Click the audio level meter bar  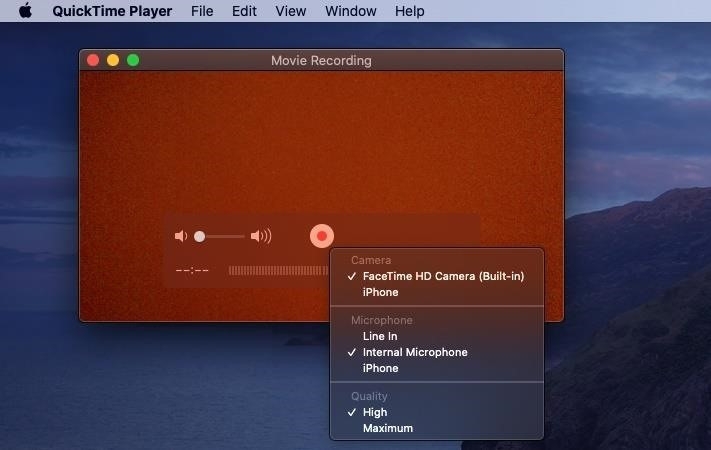pyautogui.click(x=278, y=271)
